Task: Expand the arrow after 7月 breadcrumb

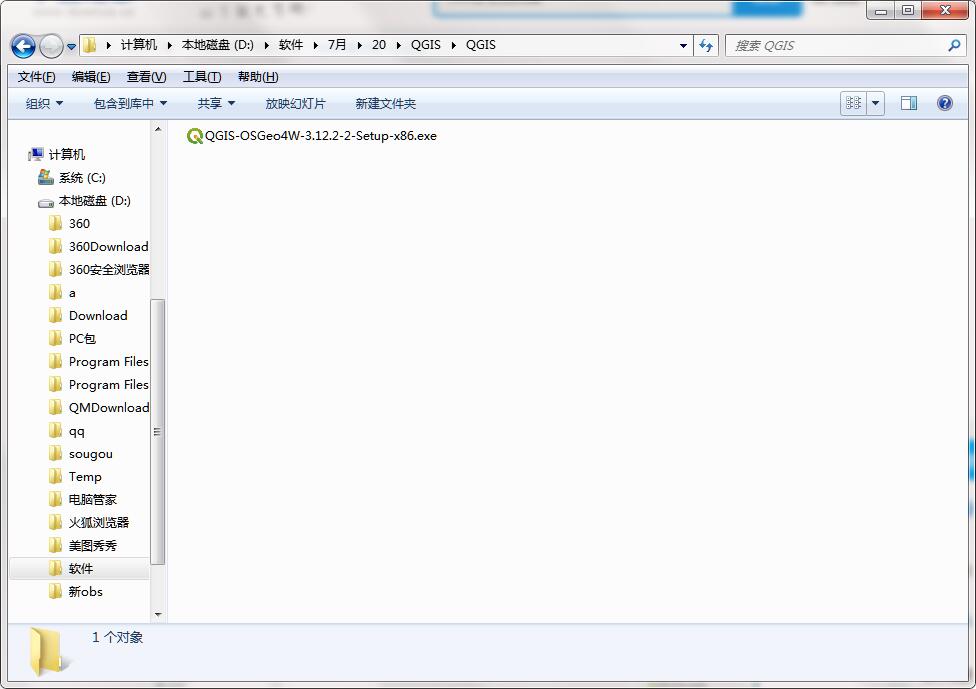Action: (x=359, y=45)
